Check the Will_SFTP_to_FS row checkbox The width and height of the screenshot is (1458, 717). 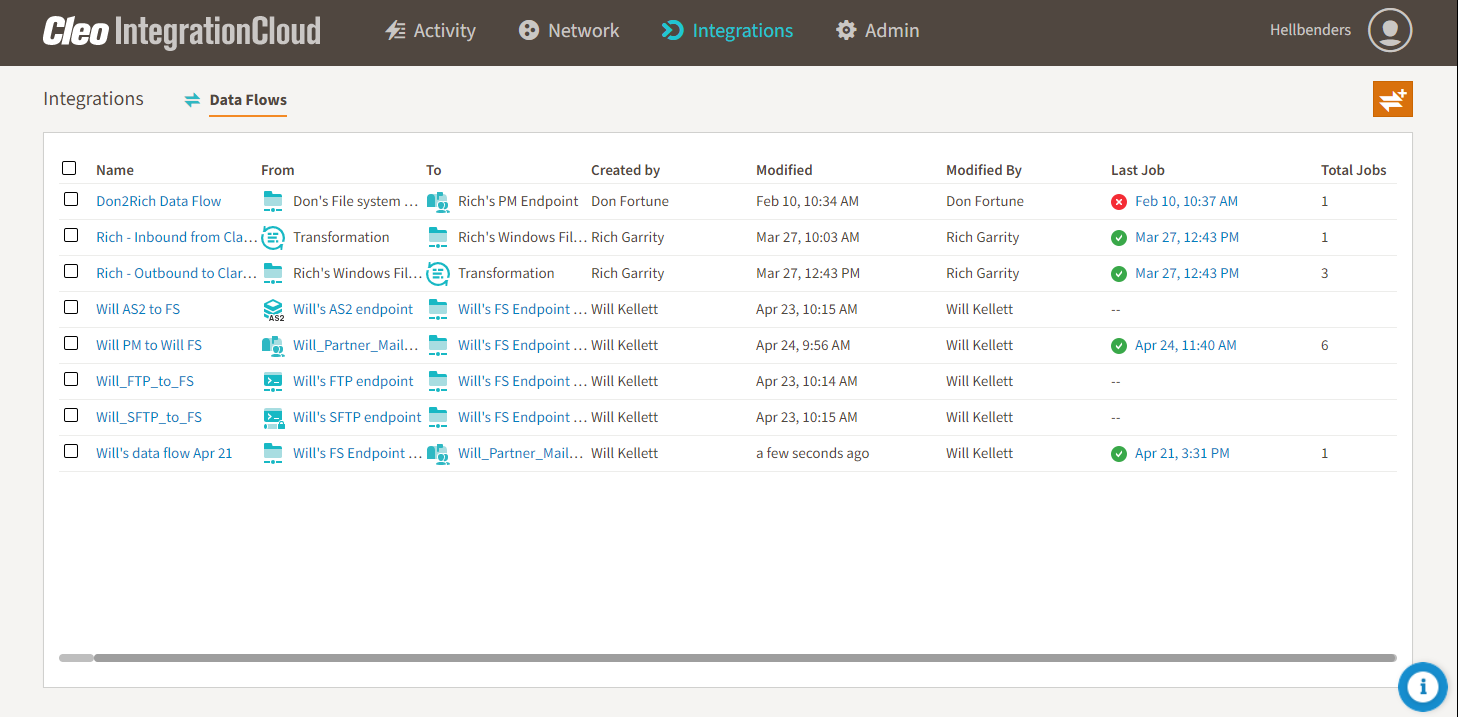[x=70, y=415]
